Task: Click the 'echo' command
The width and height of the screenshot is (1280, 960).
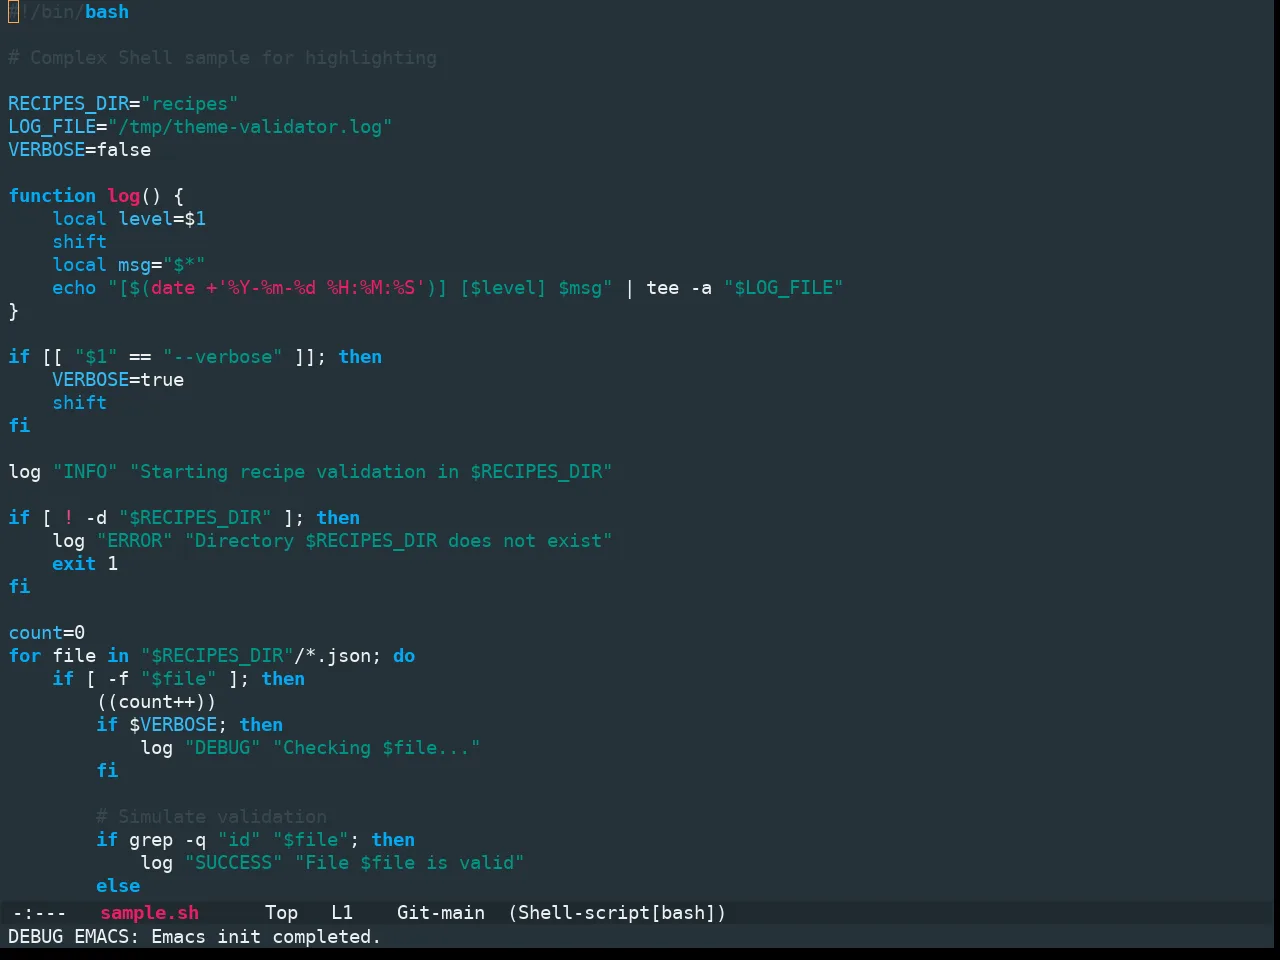Action: pyautogui.click(x=74, y=288)
